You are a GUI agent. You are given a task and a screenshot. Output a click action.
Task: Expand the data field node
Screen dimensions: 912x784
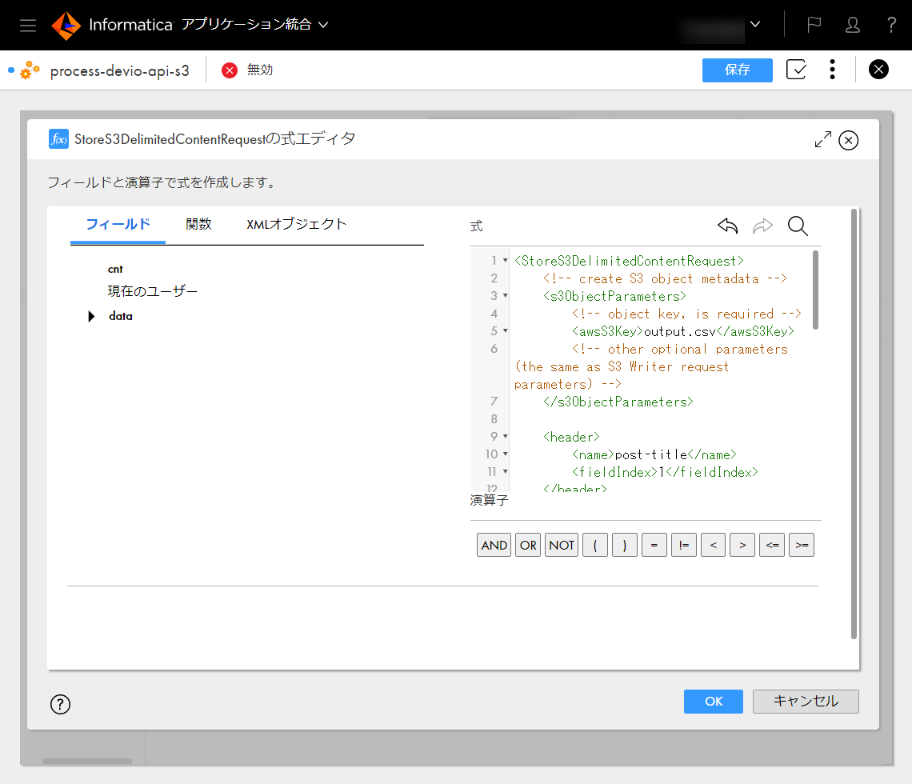(x=89, y=316)
